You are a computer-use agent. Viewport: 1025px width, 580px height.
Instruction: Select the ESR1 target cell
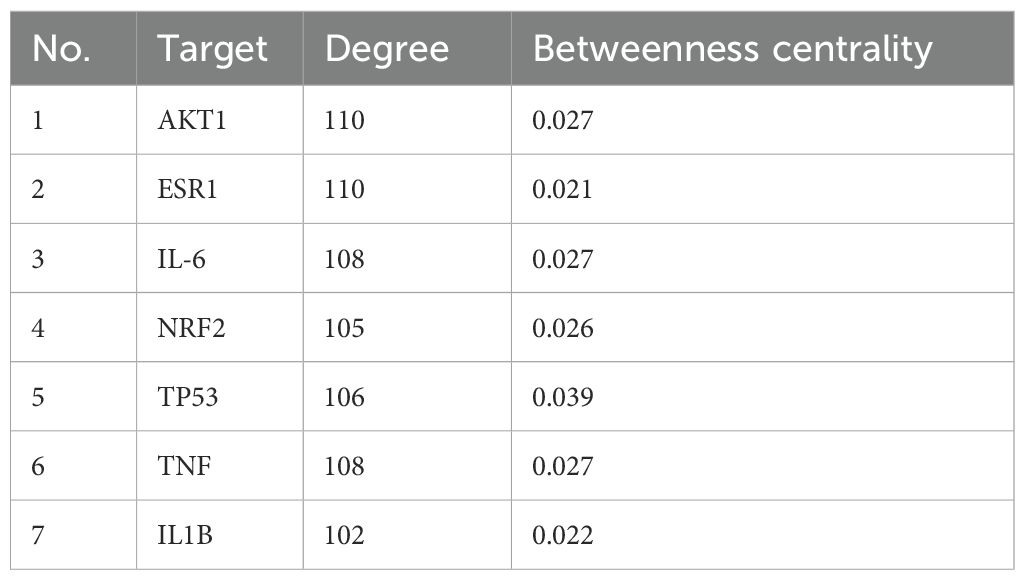[187, 189]
